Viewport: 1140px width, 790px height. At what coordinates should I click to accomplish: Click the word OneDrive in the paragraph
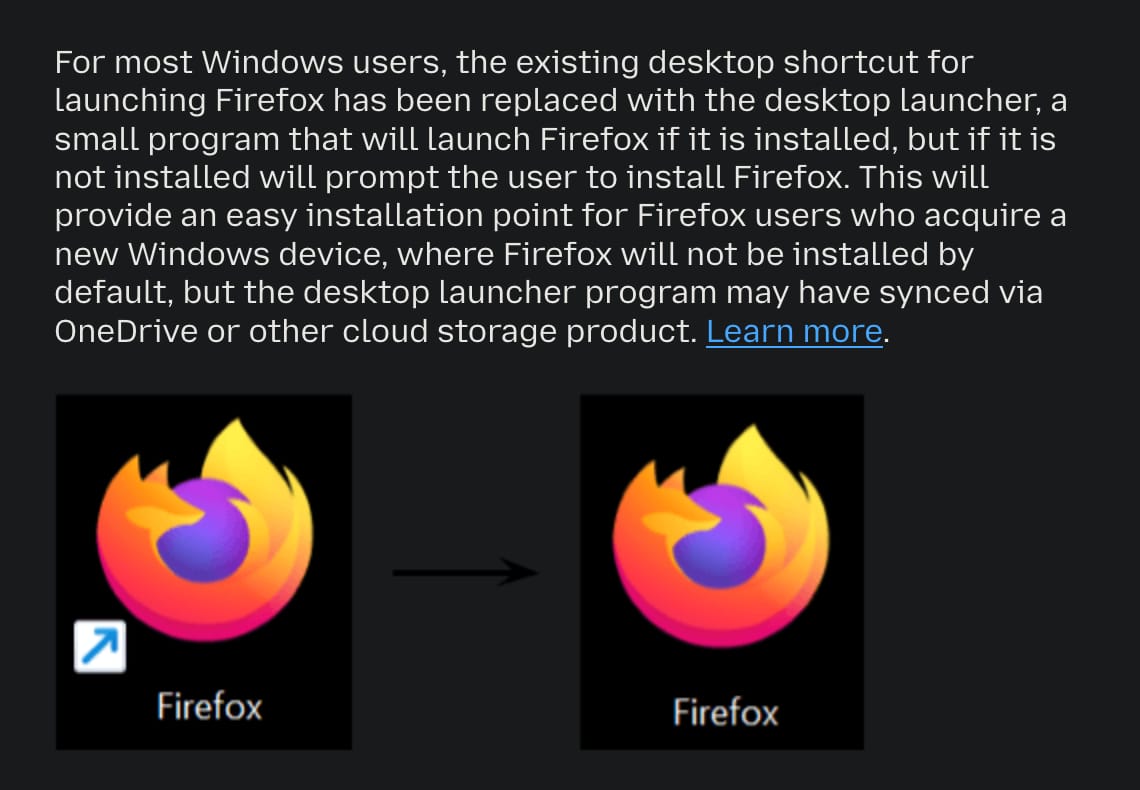[127, 331]
